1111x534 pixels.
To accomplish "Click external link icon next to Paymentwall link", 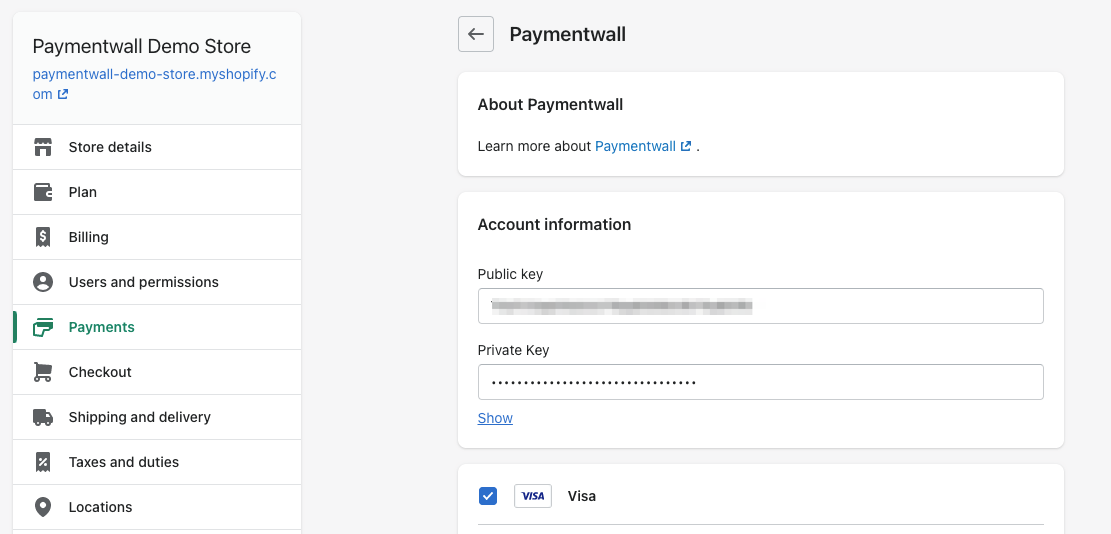I will pos(686,147).
